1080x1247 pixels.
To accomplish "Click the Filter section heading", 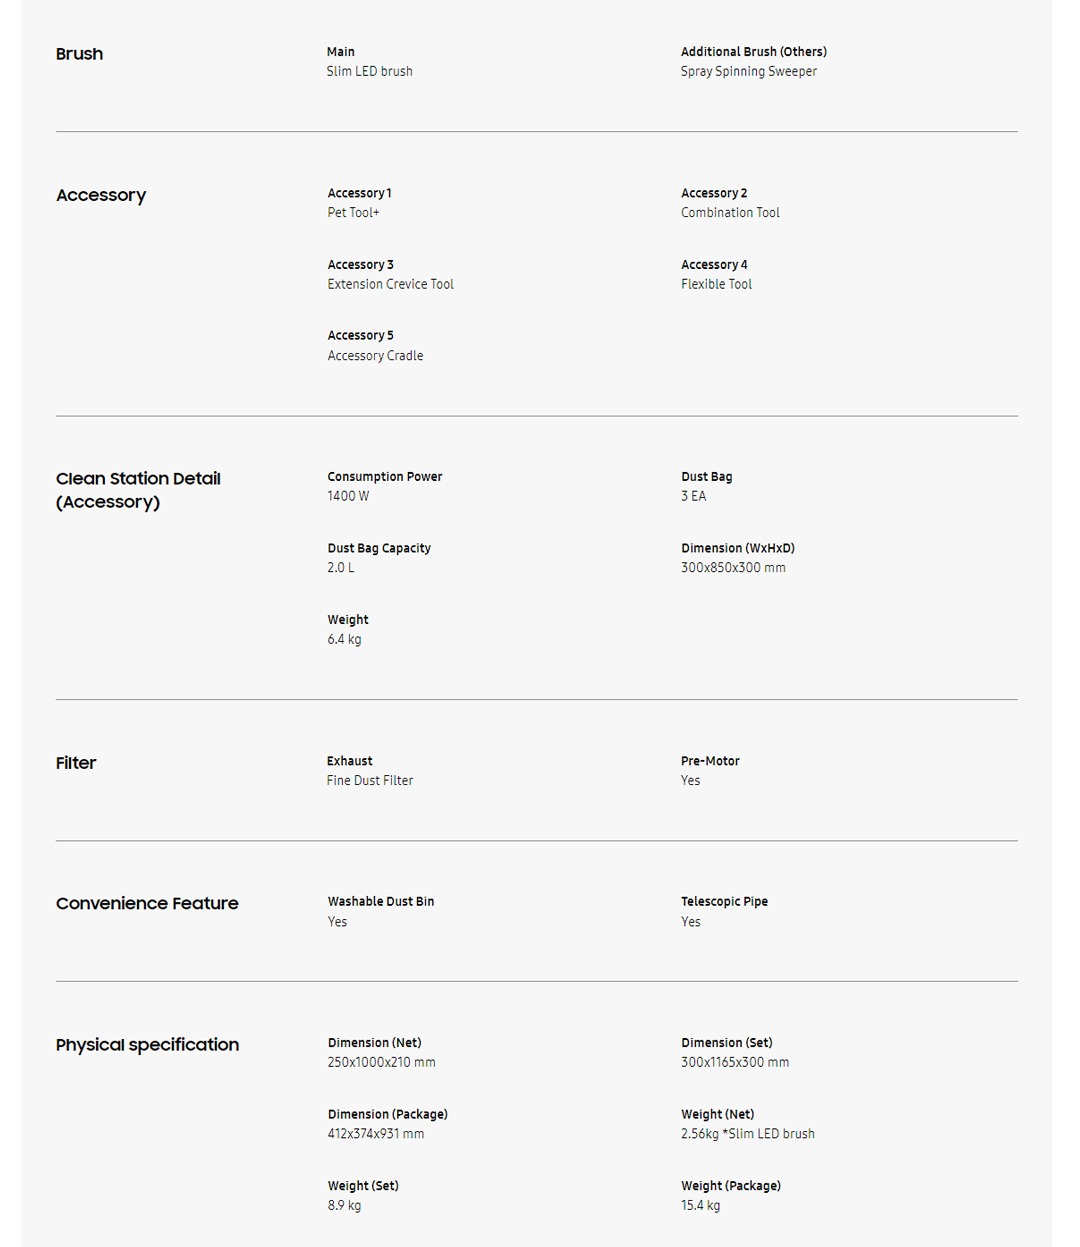I will click(76, 763).
